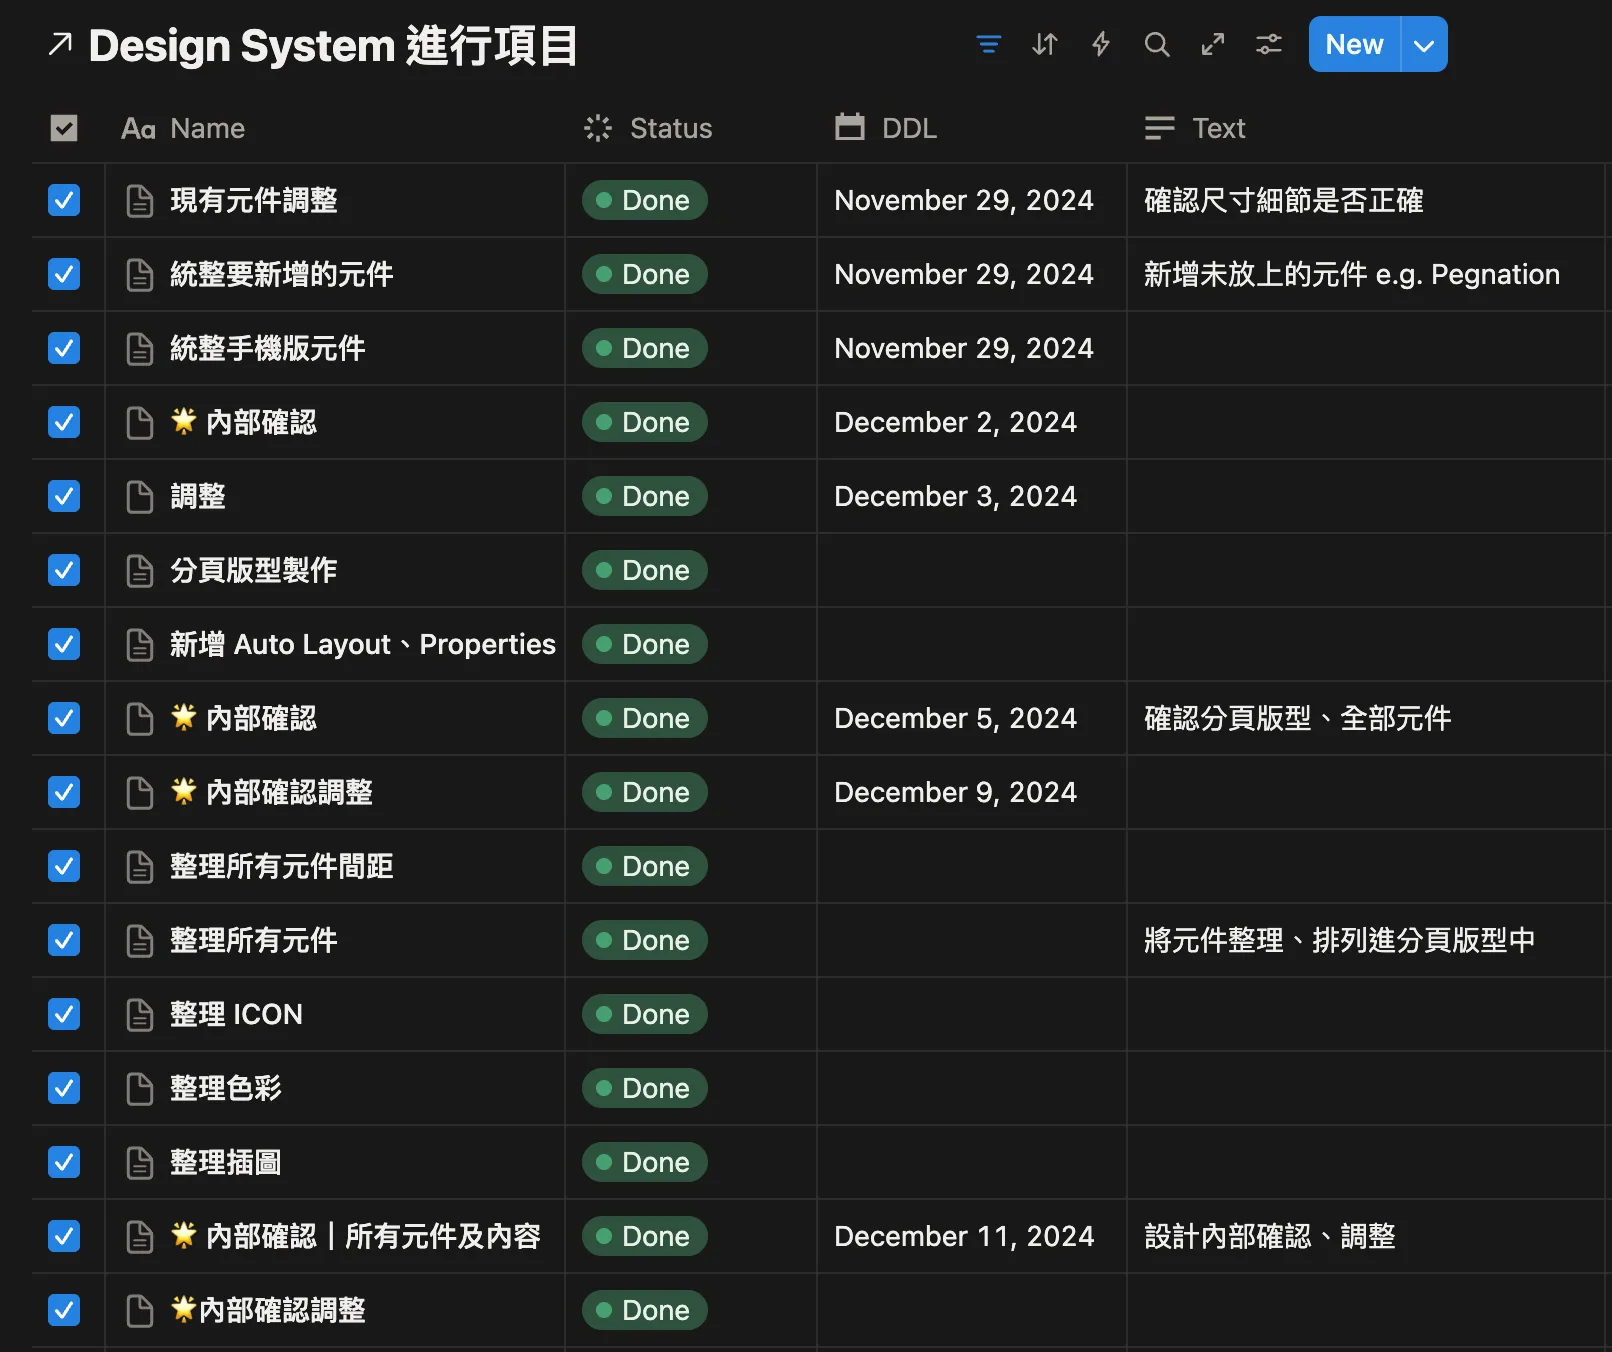Uncheck the 整理色彩 row checkbox
The image size is (1612, 1352).
pyautogui.click(x=64, y=1088)
